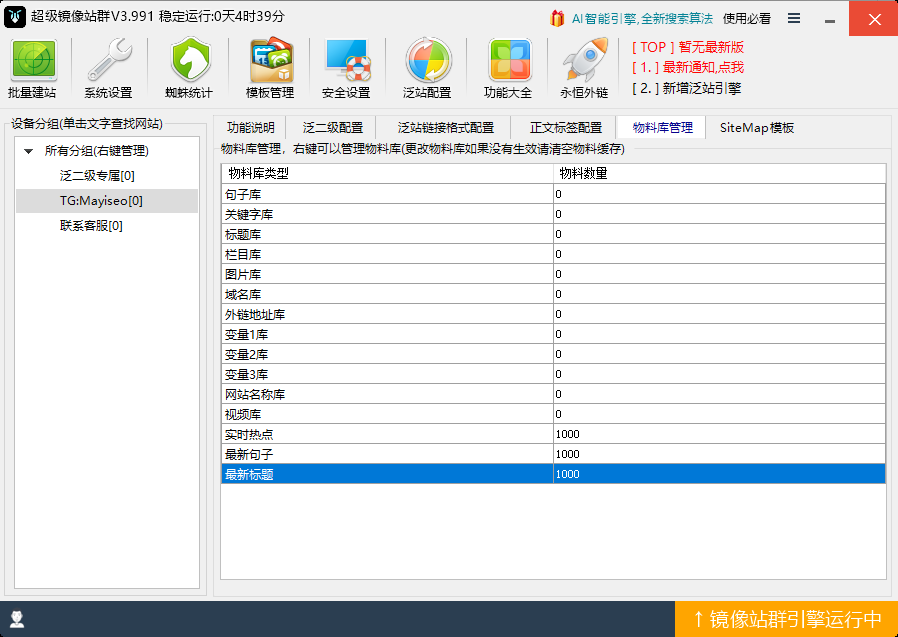Switch to the 泛二级配置 tab
Screen dimensions: 898x637
[333, 127]
